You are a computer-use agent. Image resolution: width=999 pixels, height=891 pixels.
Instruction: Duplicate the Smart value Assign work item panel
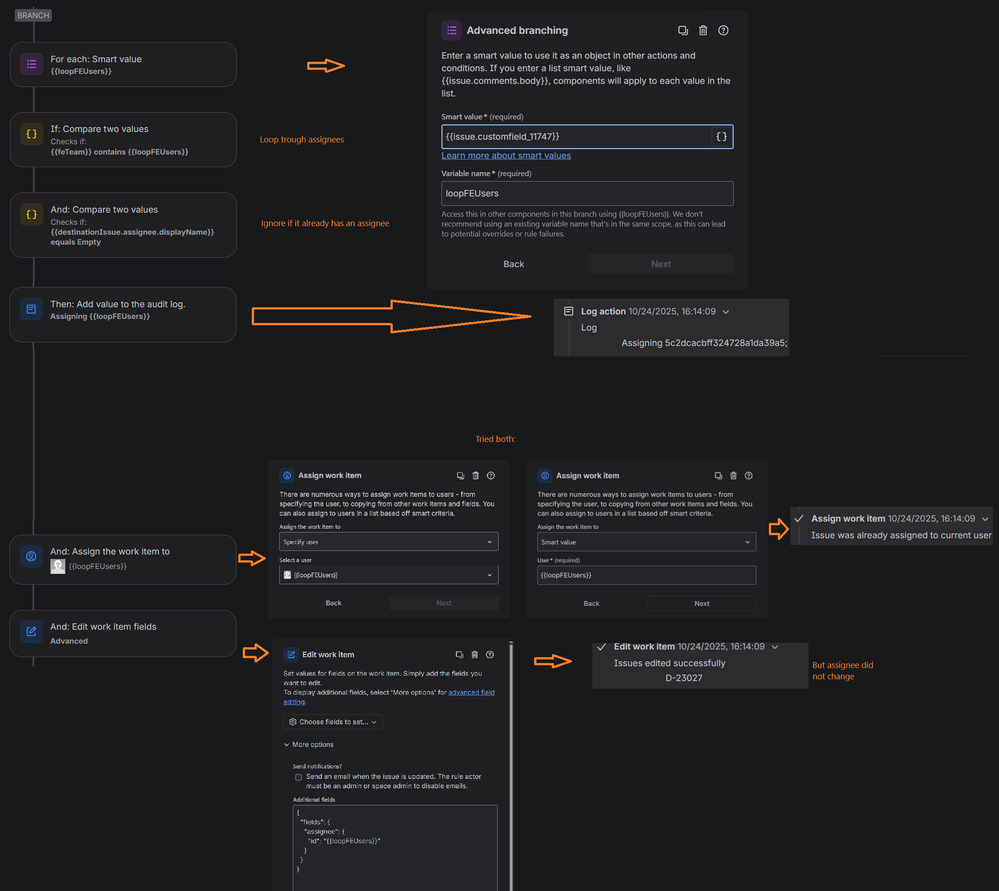click(x=718, y=475)
